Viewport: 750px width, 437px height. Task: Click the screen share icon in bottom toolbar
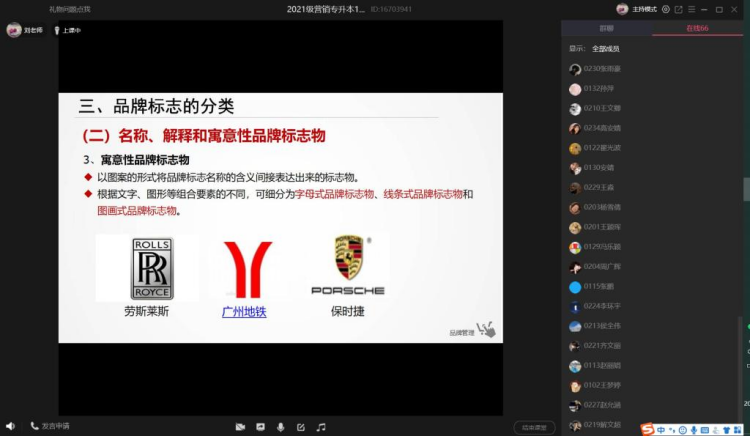(260, 427)
